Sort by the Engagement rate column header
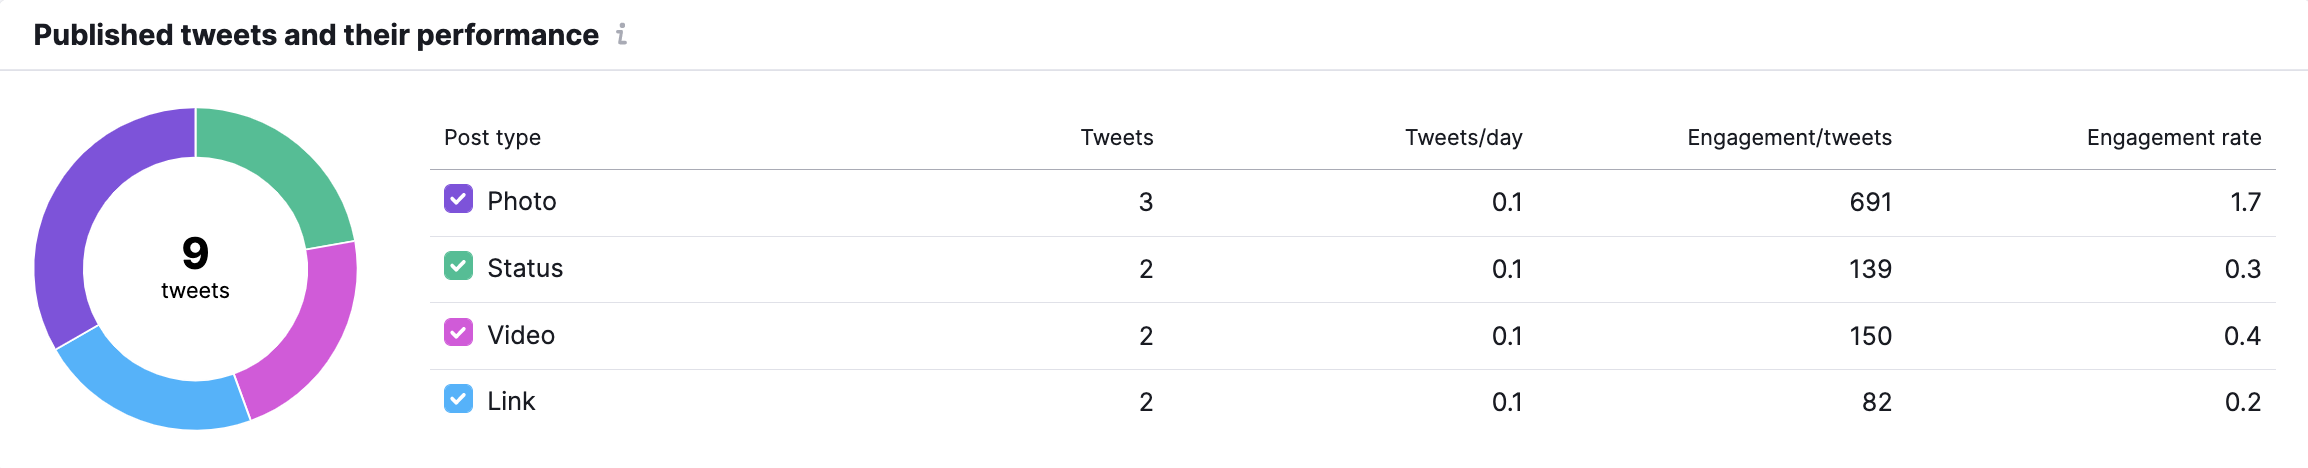This screenshot has width=2308, height=468. click(x=2174, y=137)
